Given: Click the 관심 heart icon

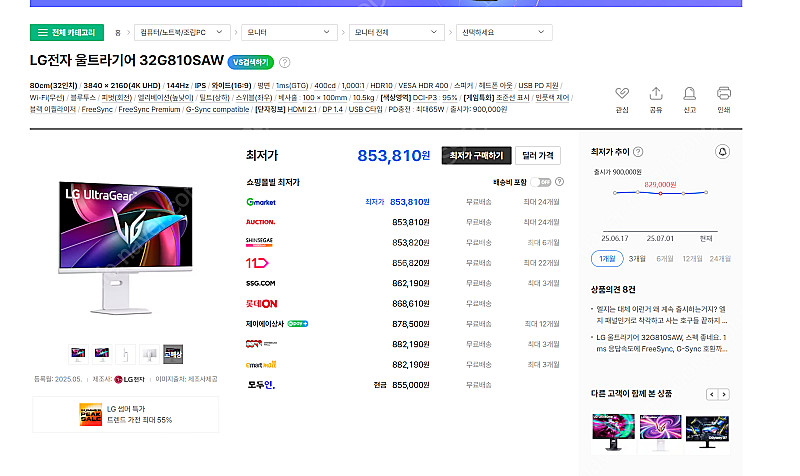Looking at the screenshot, I should (622, 93).
